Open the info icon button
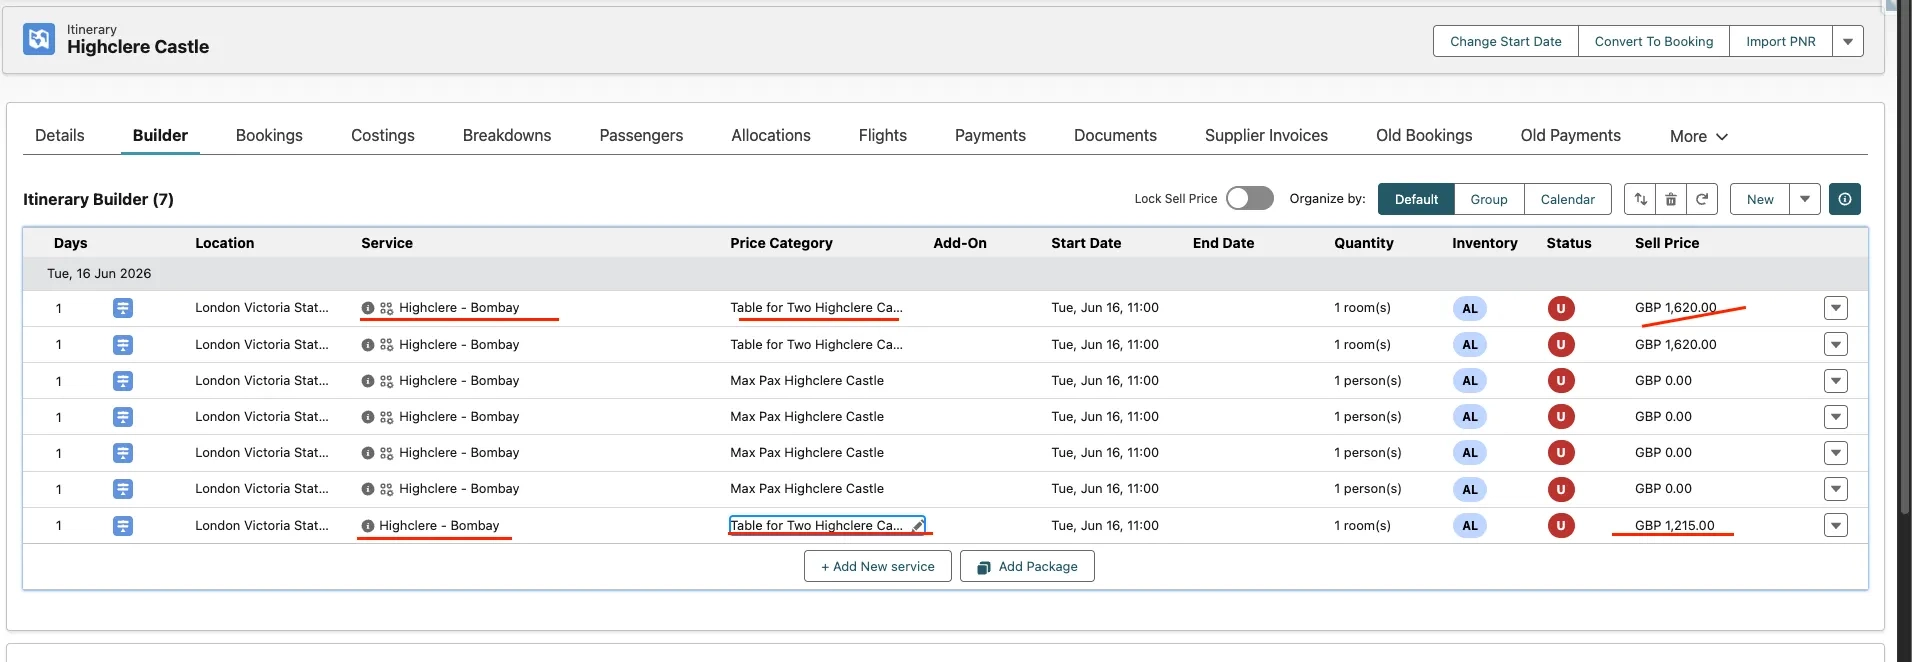The height and width of the screenshot is (662, 1912). click(x=1844, y=199)
